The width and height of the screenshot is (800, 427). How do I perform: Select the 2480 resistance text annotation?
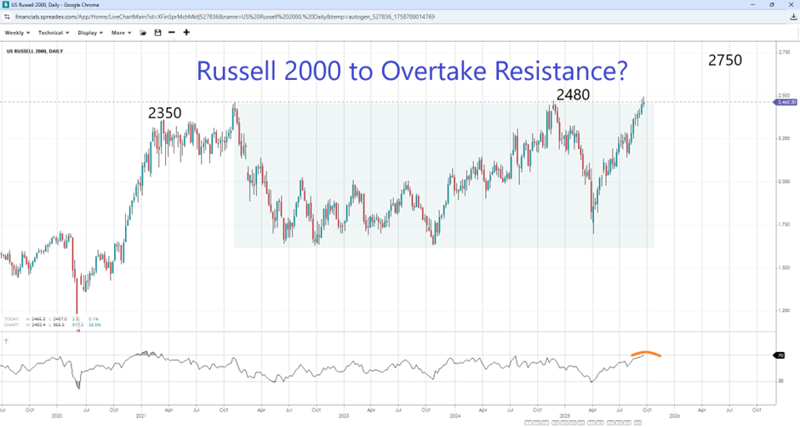(573, 94)
